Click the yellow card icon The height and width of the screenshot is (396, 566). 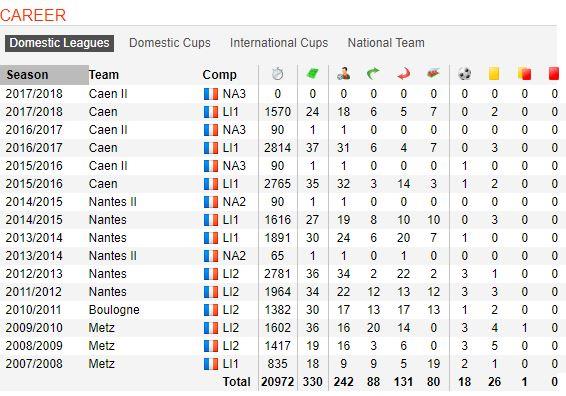[x=494, y=74]
